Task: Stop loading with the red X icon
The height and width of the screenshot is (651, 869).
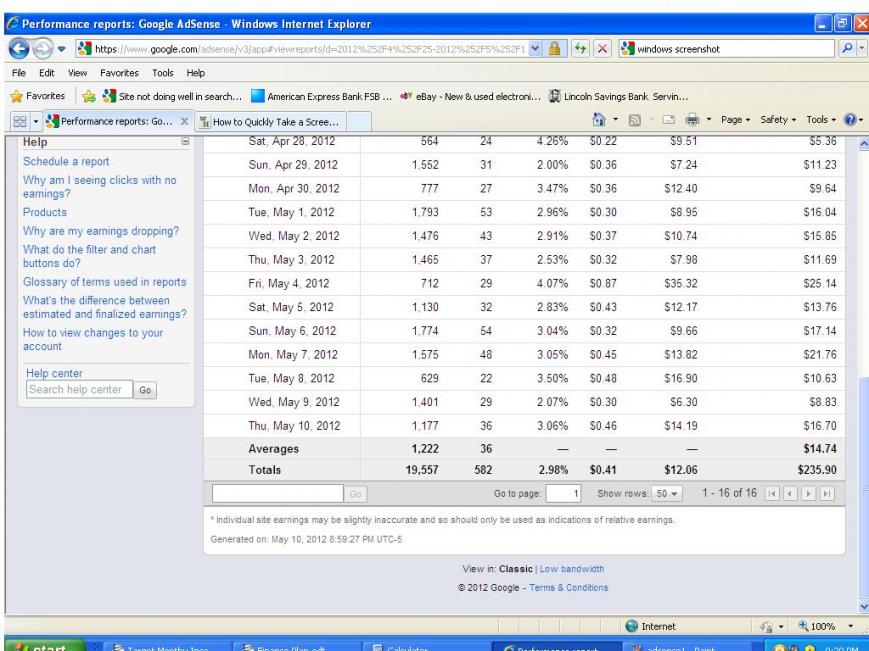Action: (x=602, y=49)
